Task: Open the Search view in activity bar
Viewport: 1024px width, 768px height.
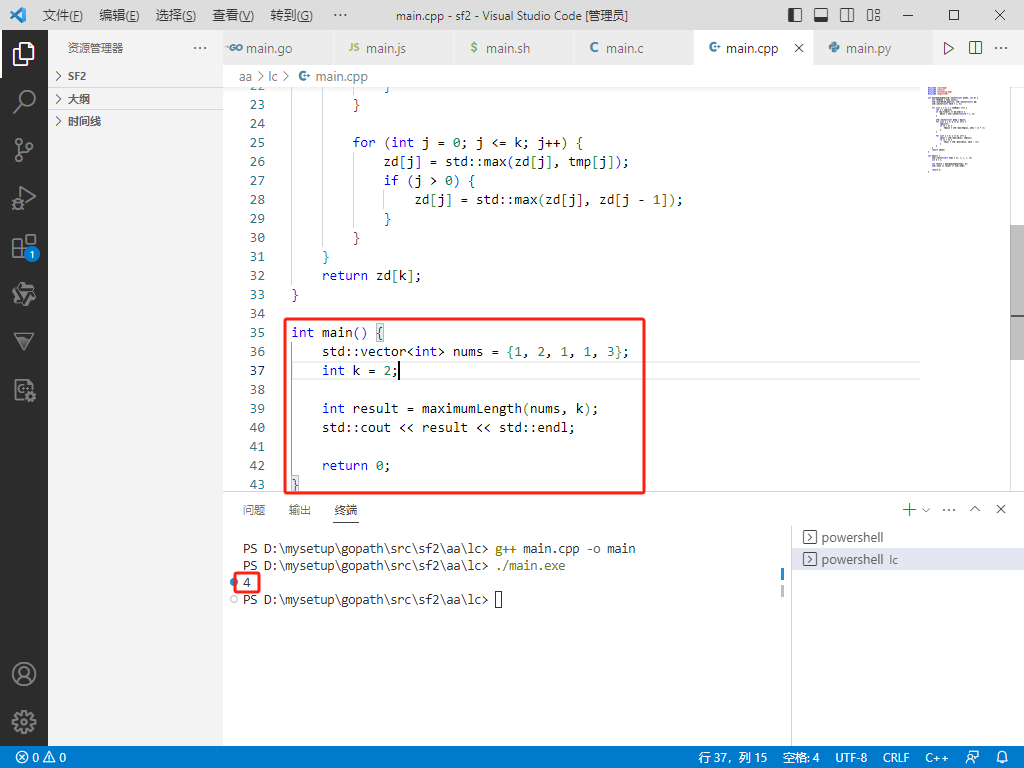Action: tap(24, 102)
